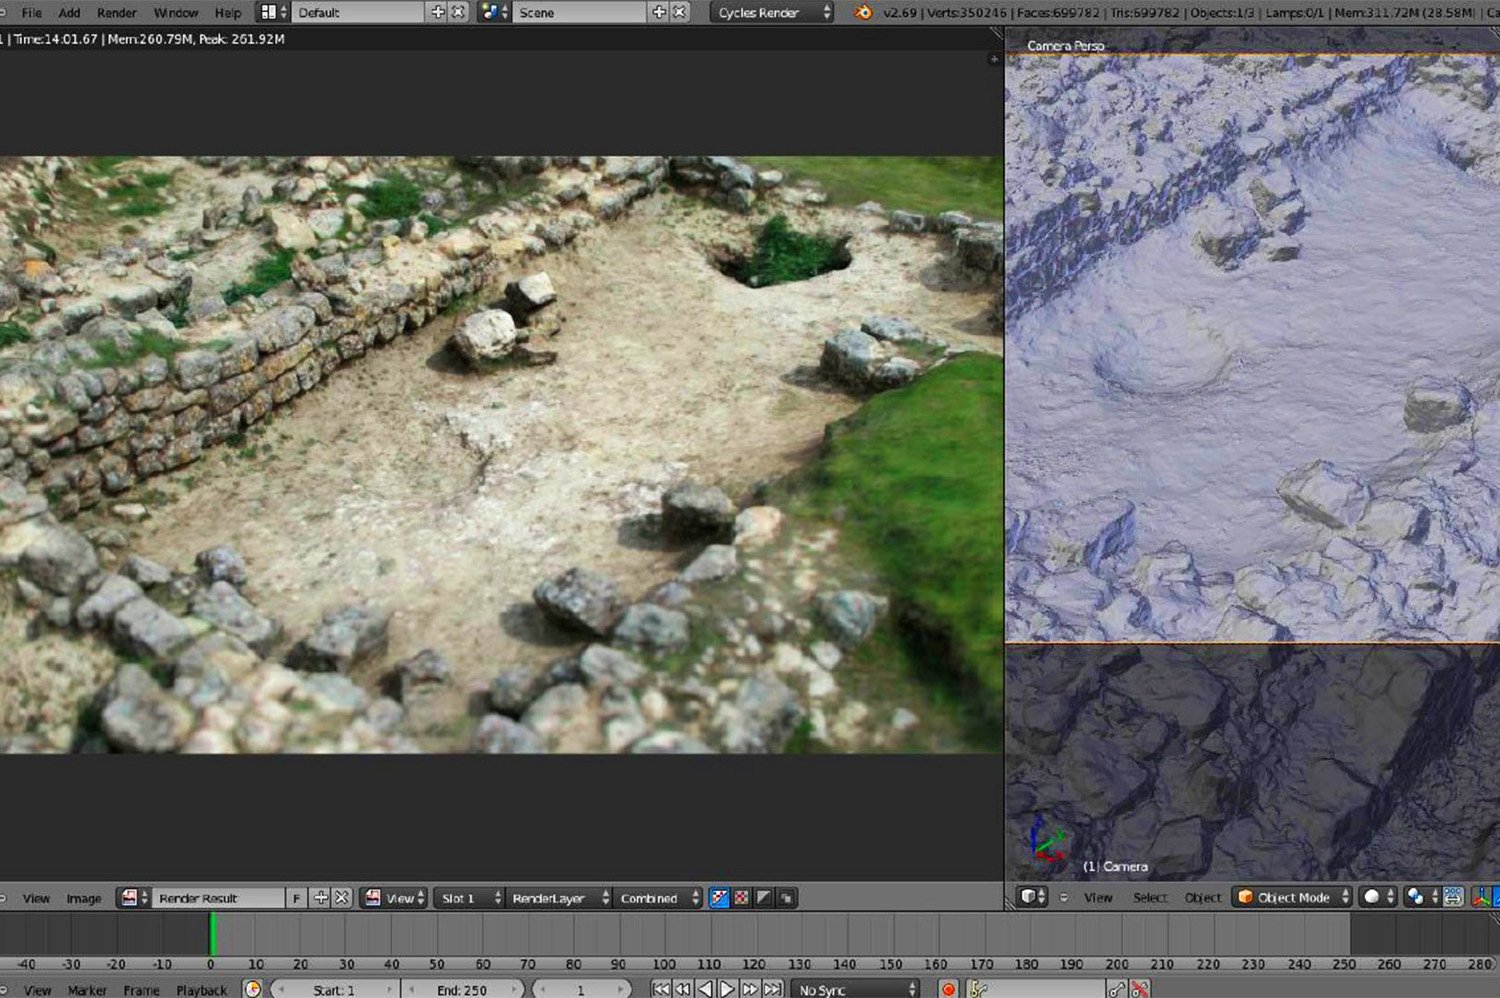Image resolution: width=1500 pixels, height=998 pixels.
Task: Click the delete keyframe crossed-key icon
Action: tap(1139, 989)
